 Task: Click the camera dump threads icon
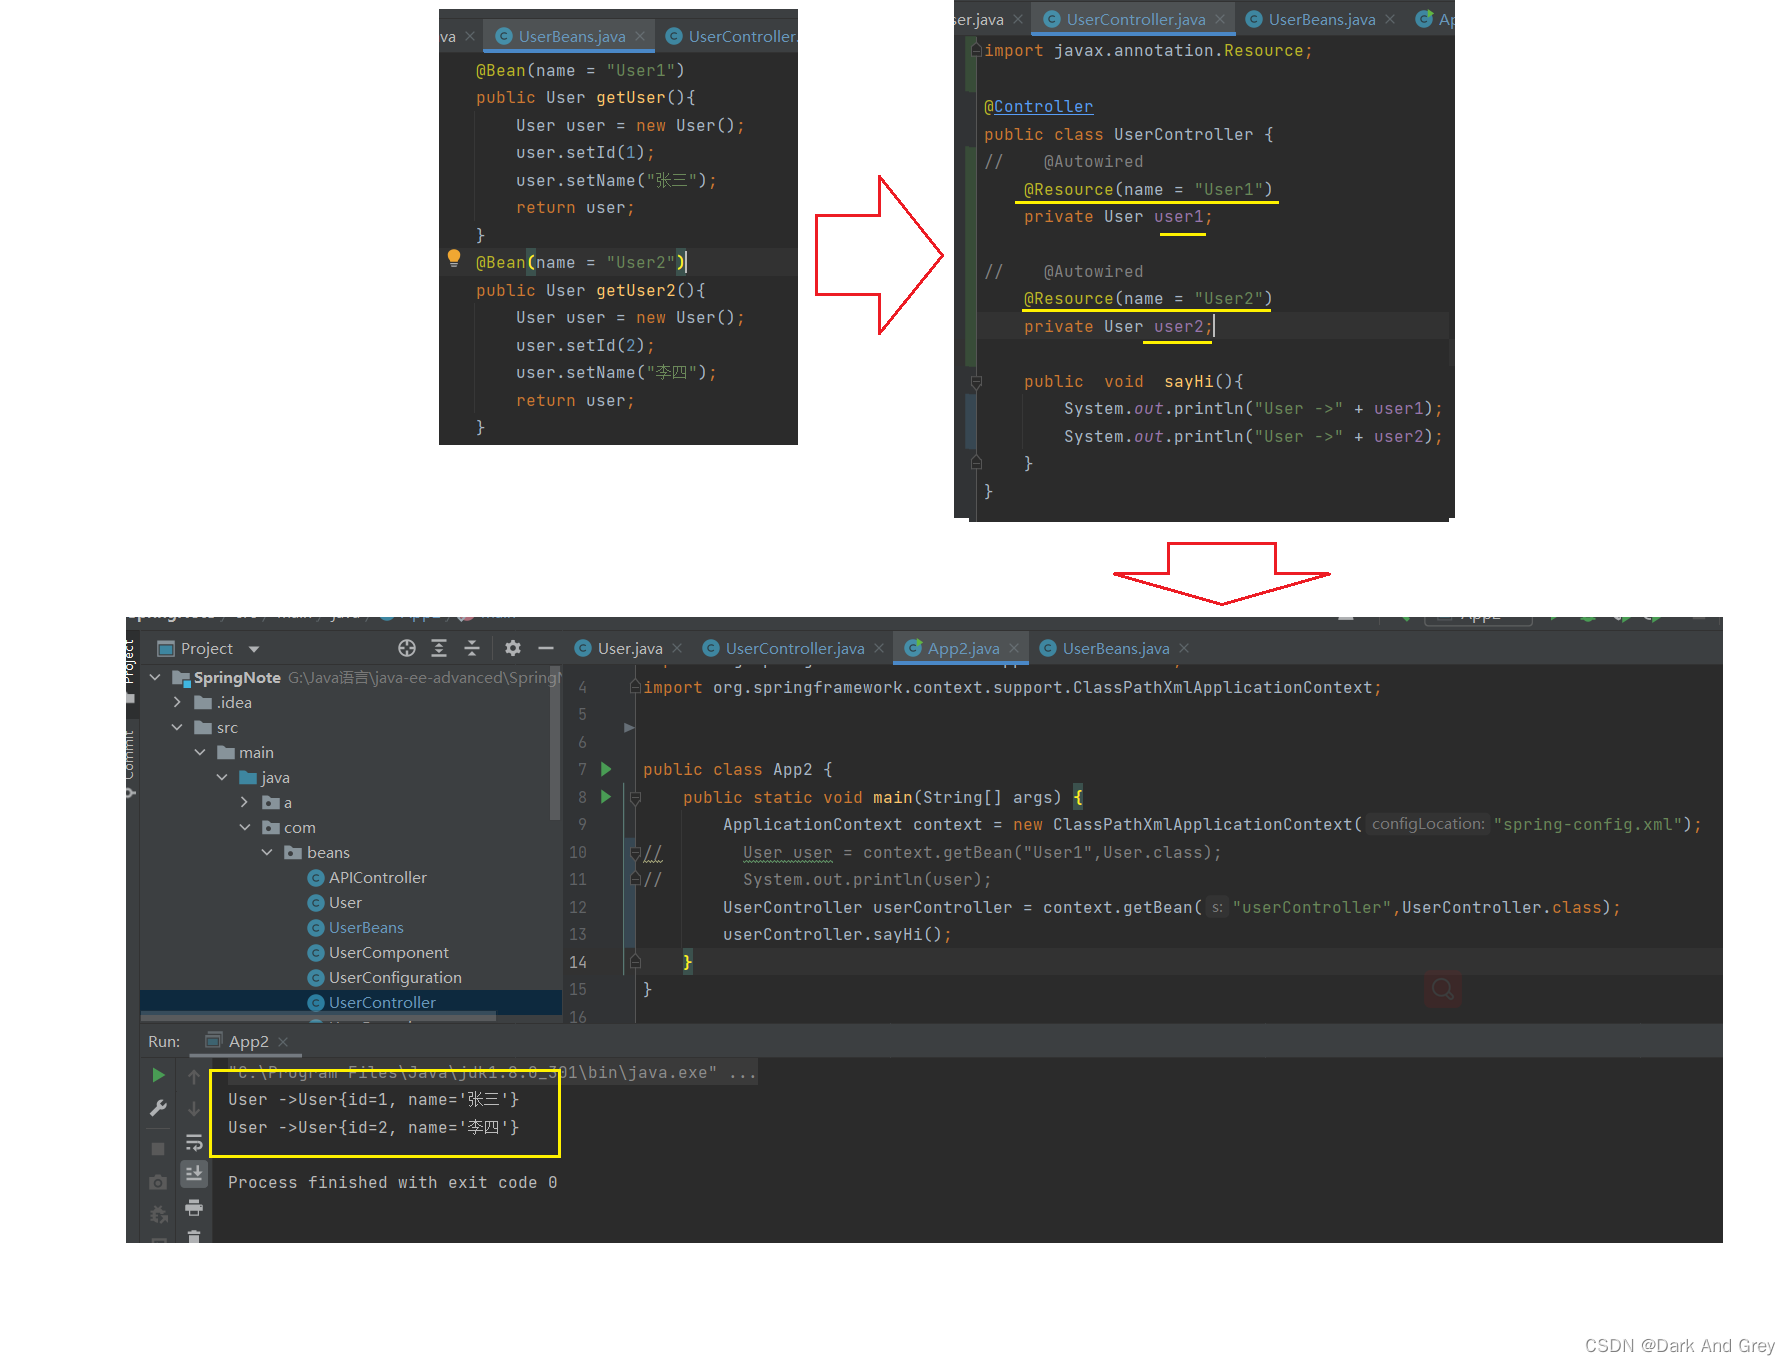point(158,1182)
